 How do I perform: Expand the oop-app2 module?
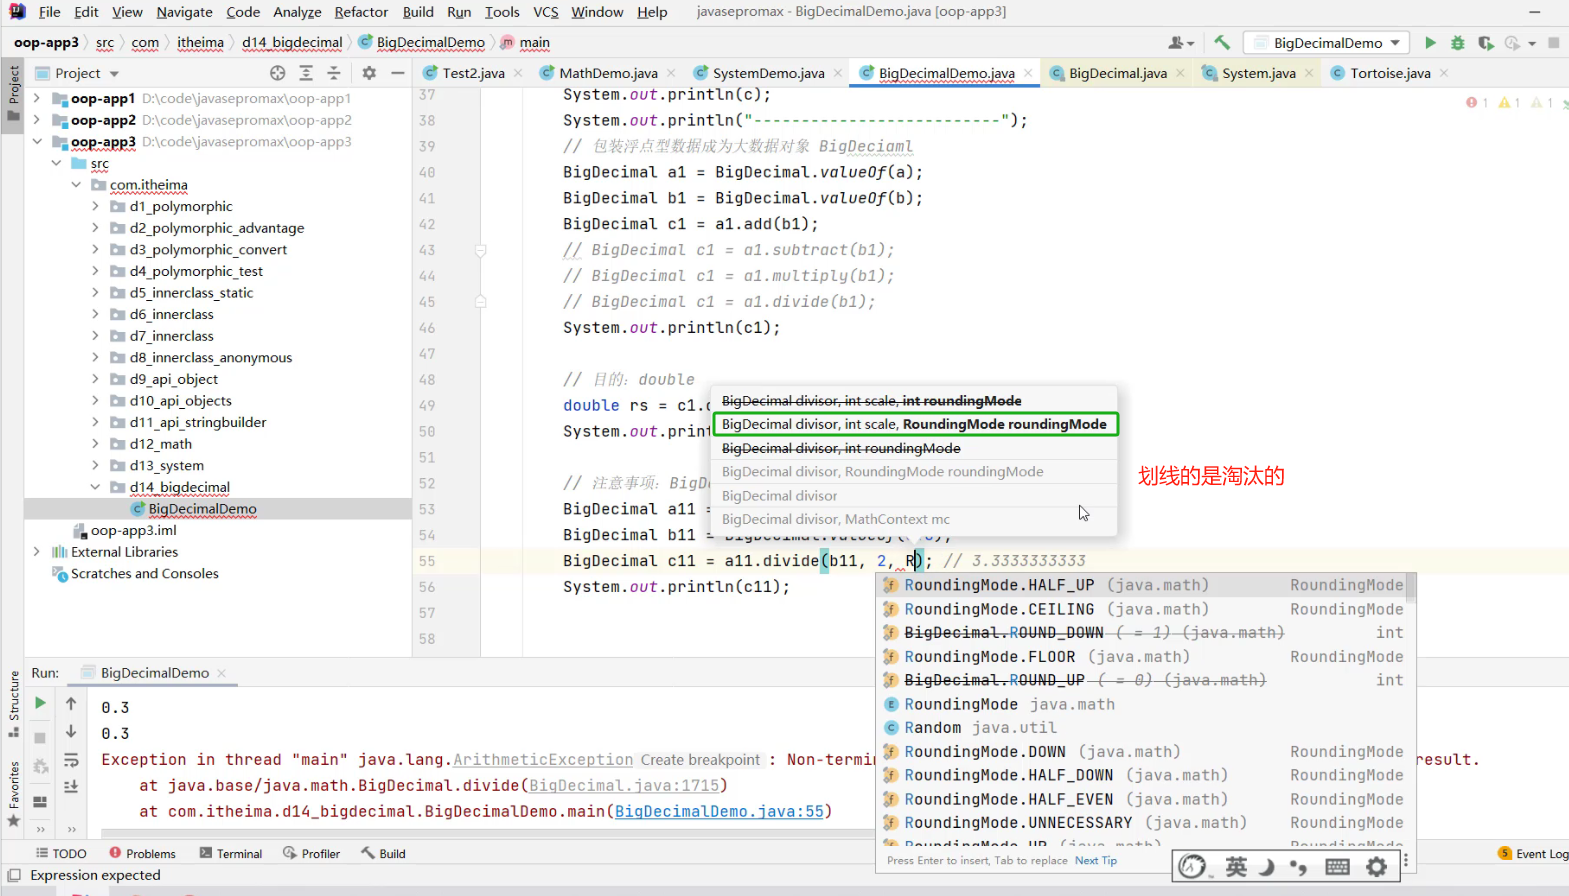(37, 120)
